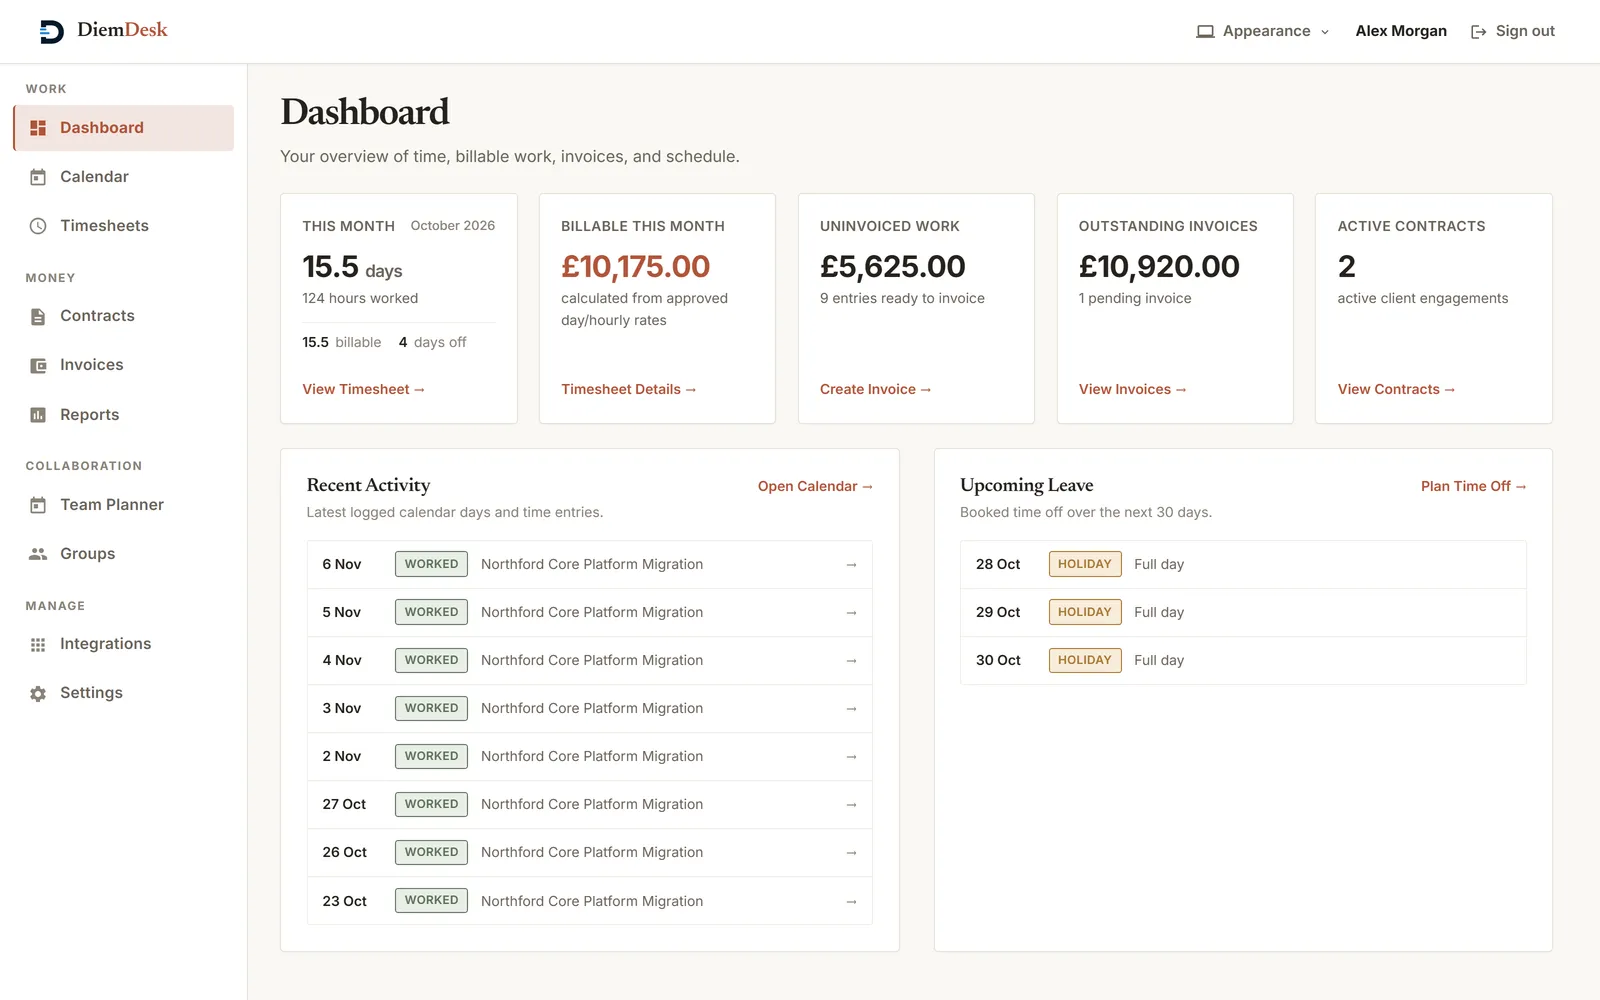Click the 1 pending invoice text
The width and height of the screenshot is (1600, 1000).
(1135, 298)
